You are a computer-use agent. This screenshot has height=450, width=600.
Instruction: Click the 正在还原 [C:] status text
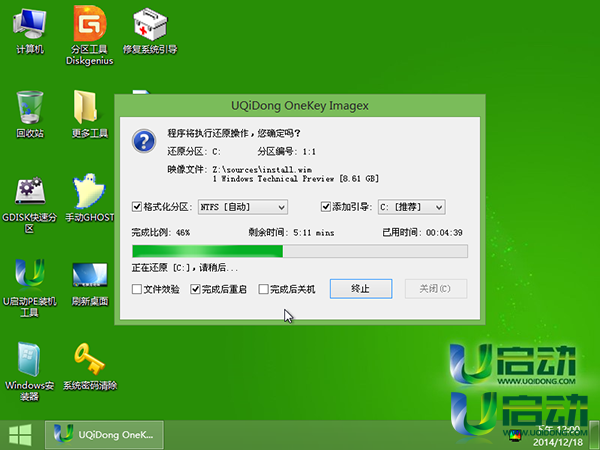(184, 267)
